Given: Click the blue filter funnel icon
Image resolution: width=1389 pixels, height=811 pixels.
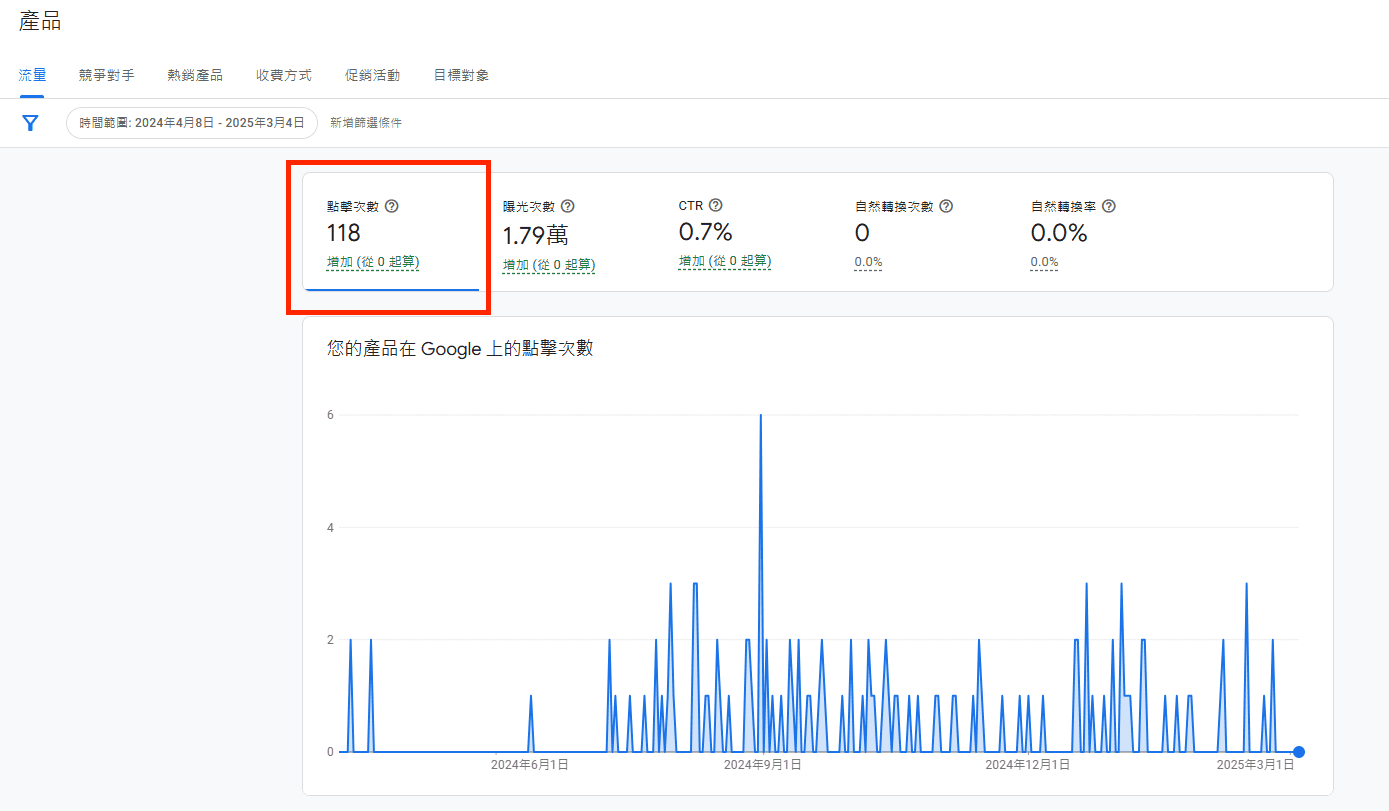Looking at the screenshot, I should 31,123.
